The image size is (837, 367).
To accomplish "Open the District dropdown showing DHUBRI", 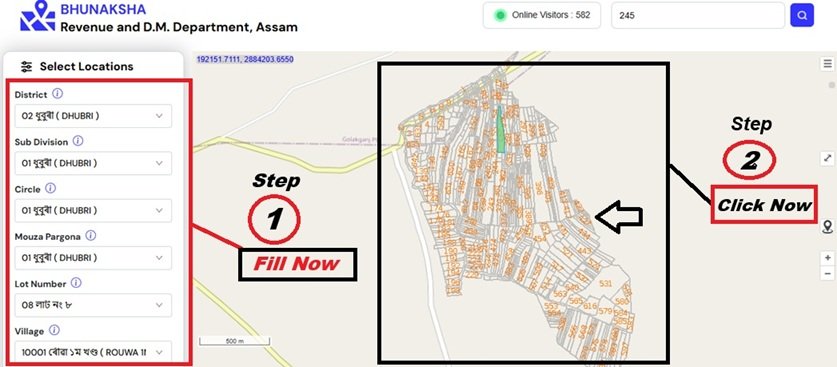I will 93,116.
